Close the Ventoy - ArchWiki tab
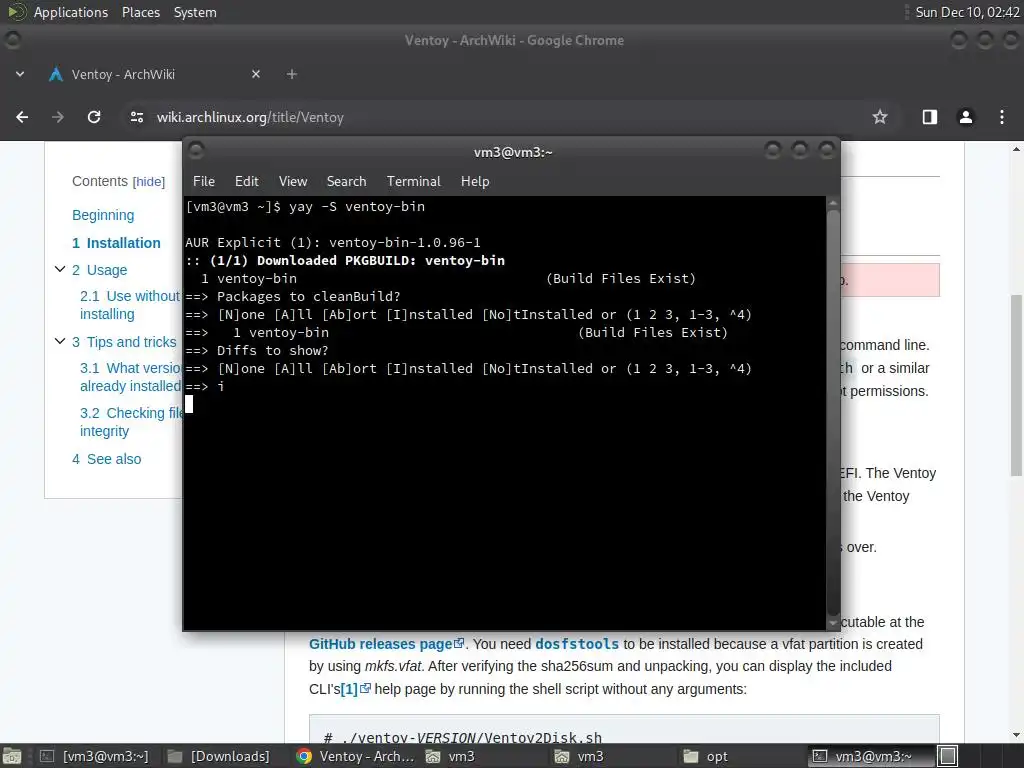Image resolution: width=1024 pixels, height=768 pixels. tap(256, 74)
